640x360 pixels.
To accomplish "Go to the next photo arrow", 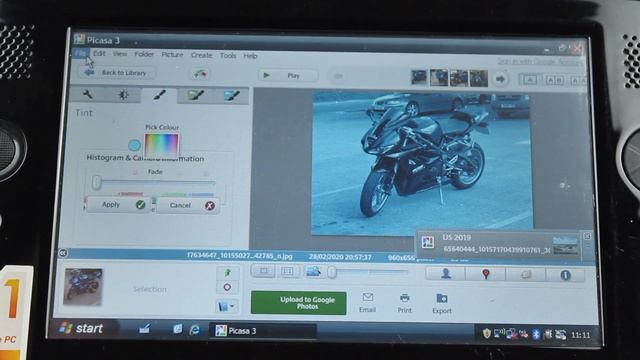I will point(500,78).
